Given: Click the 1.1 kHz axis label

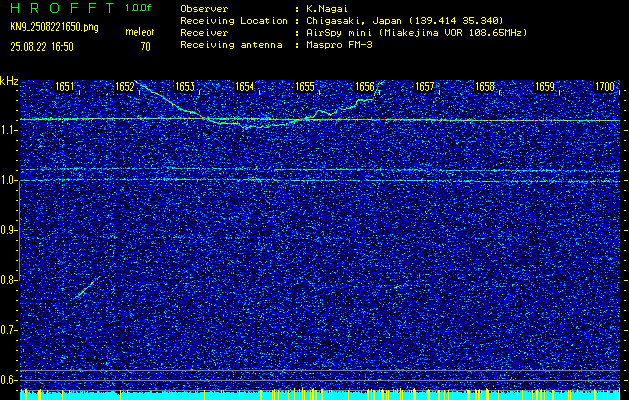Looking at the screenshot, I should [8, 130].
